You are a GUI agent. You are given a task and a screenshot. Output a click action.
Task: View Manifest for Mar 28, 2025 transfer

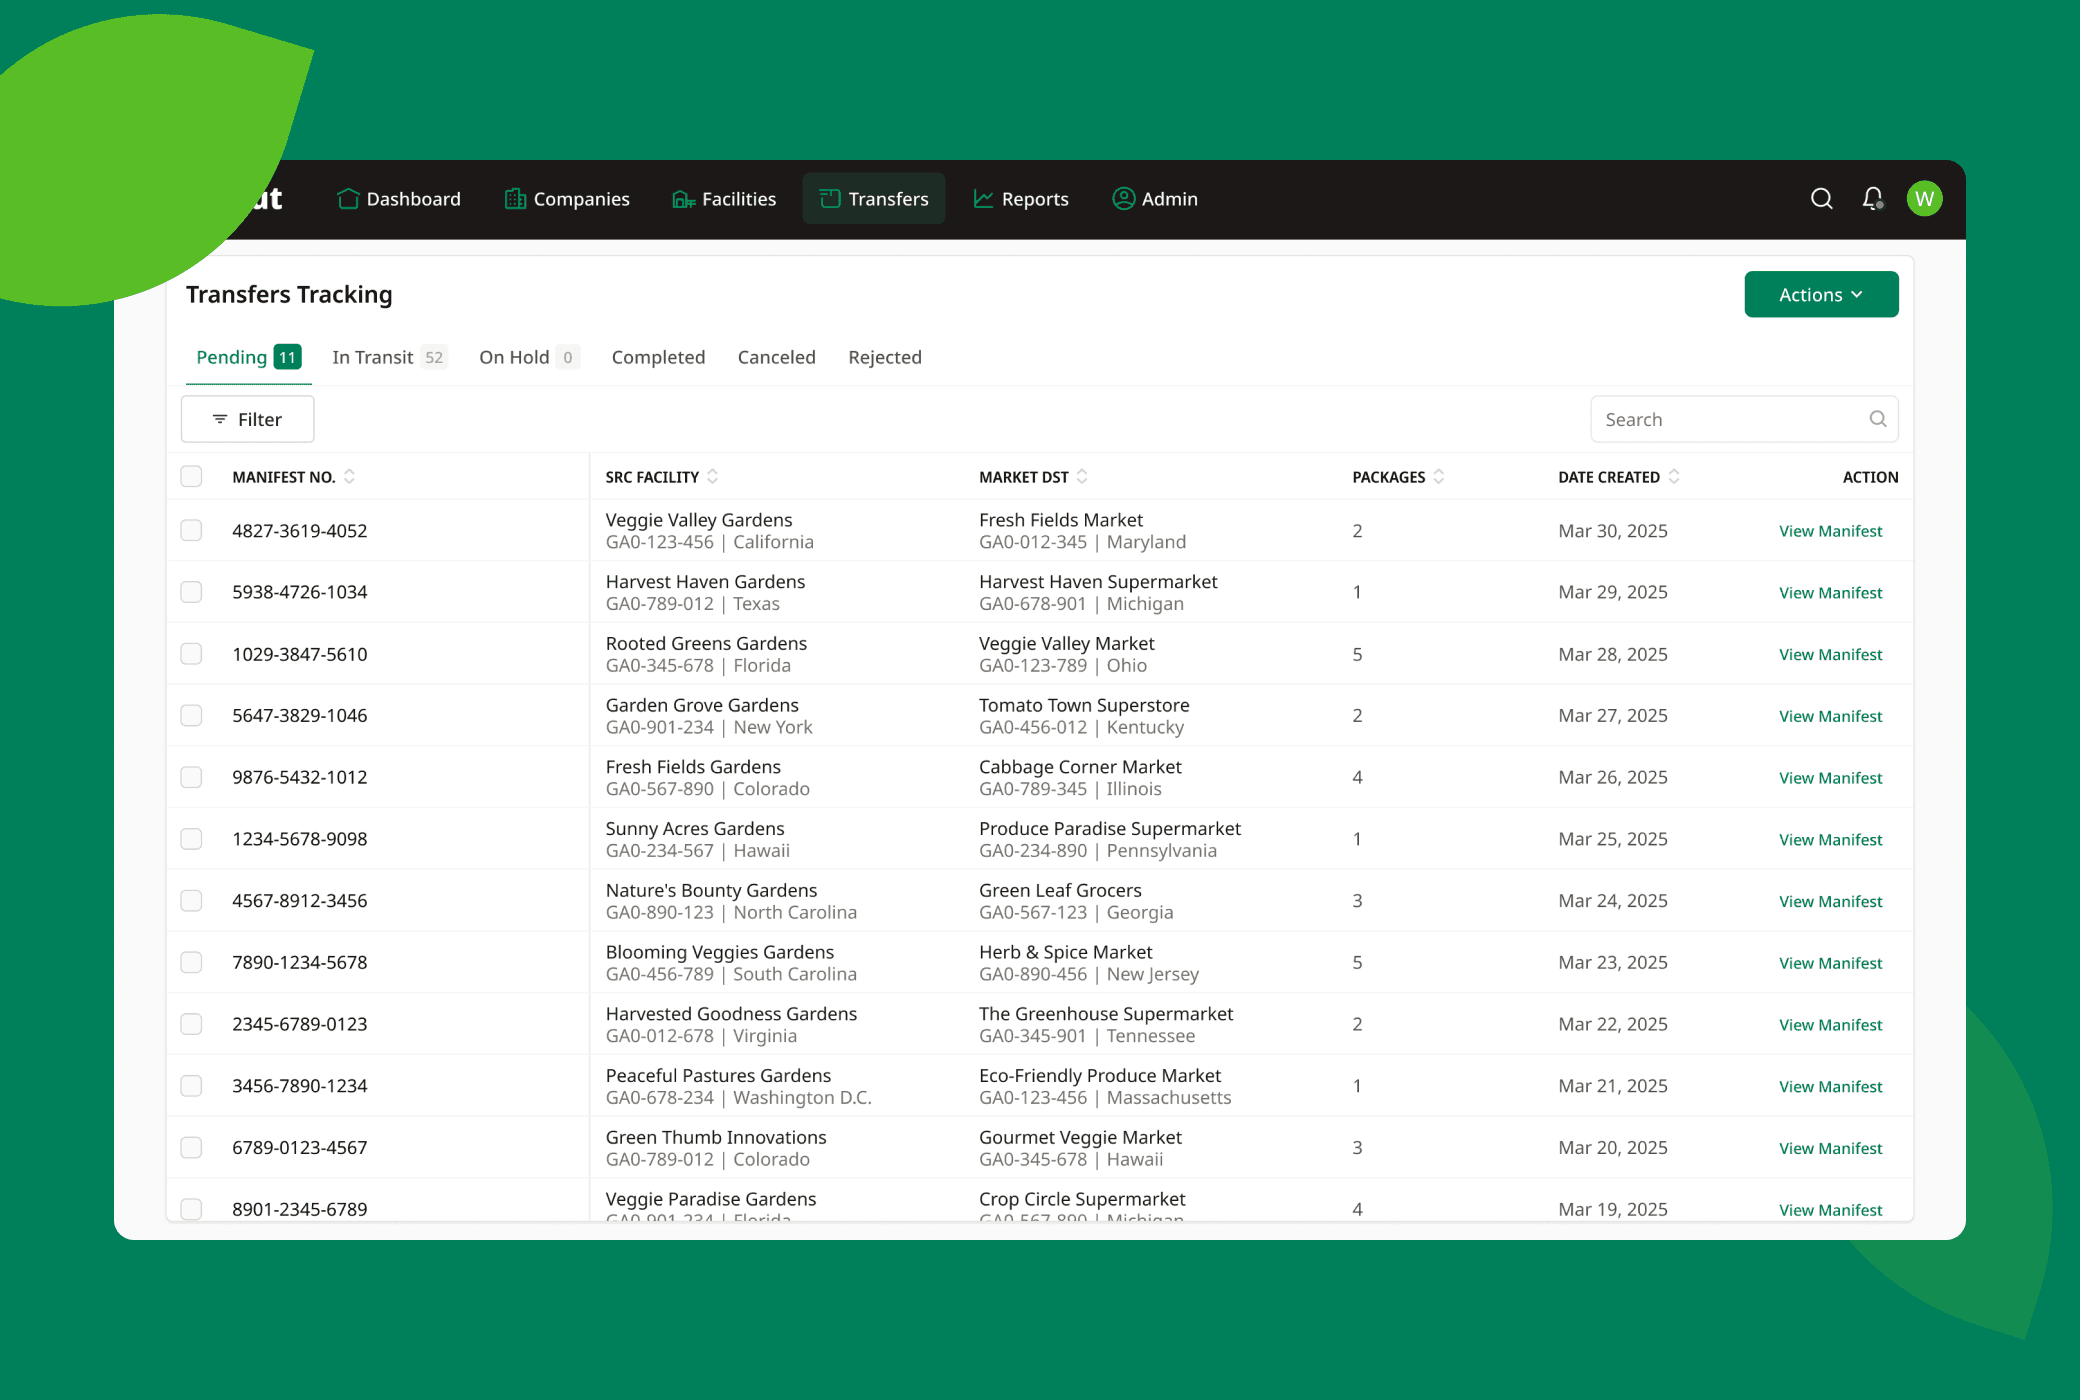pyautogui.click(x=1830, y=655)
